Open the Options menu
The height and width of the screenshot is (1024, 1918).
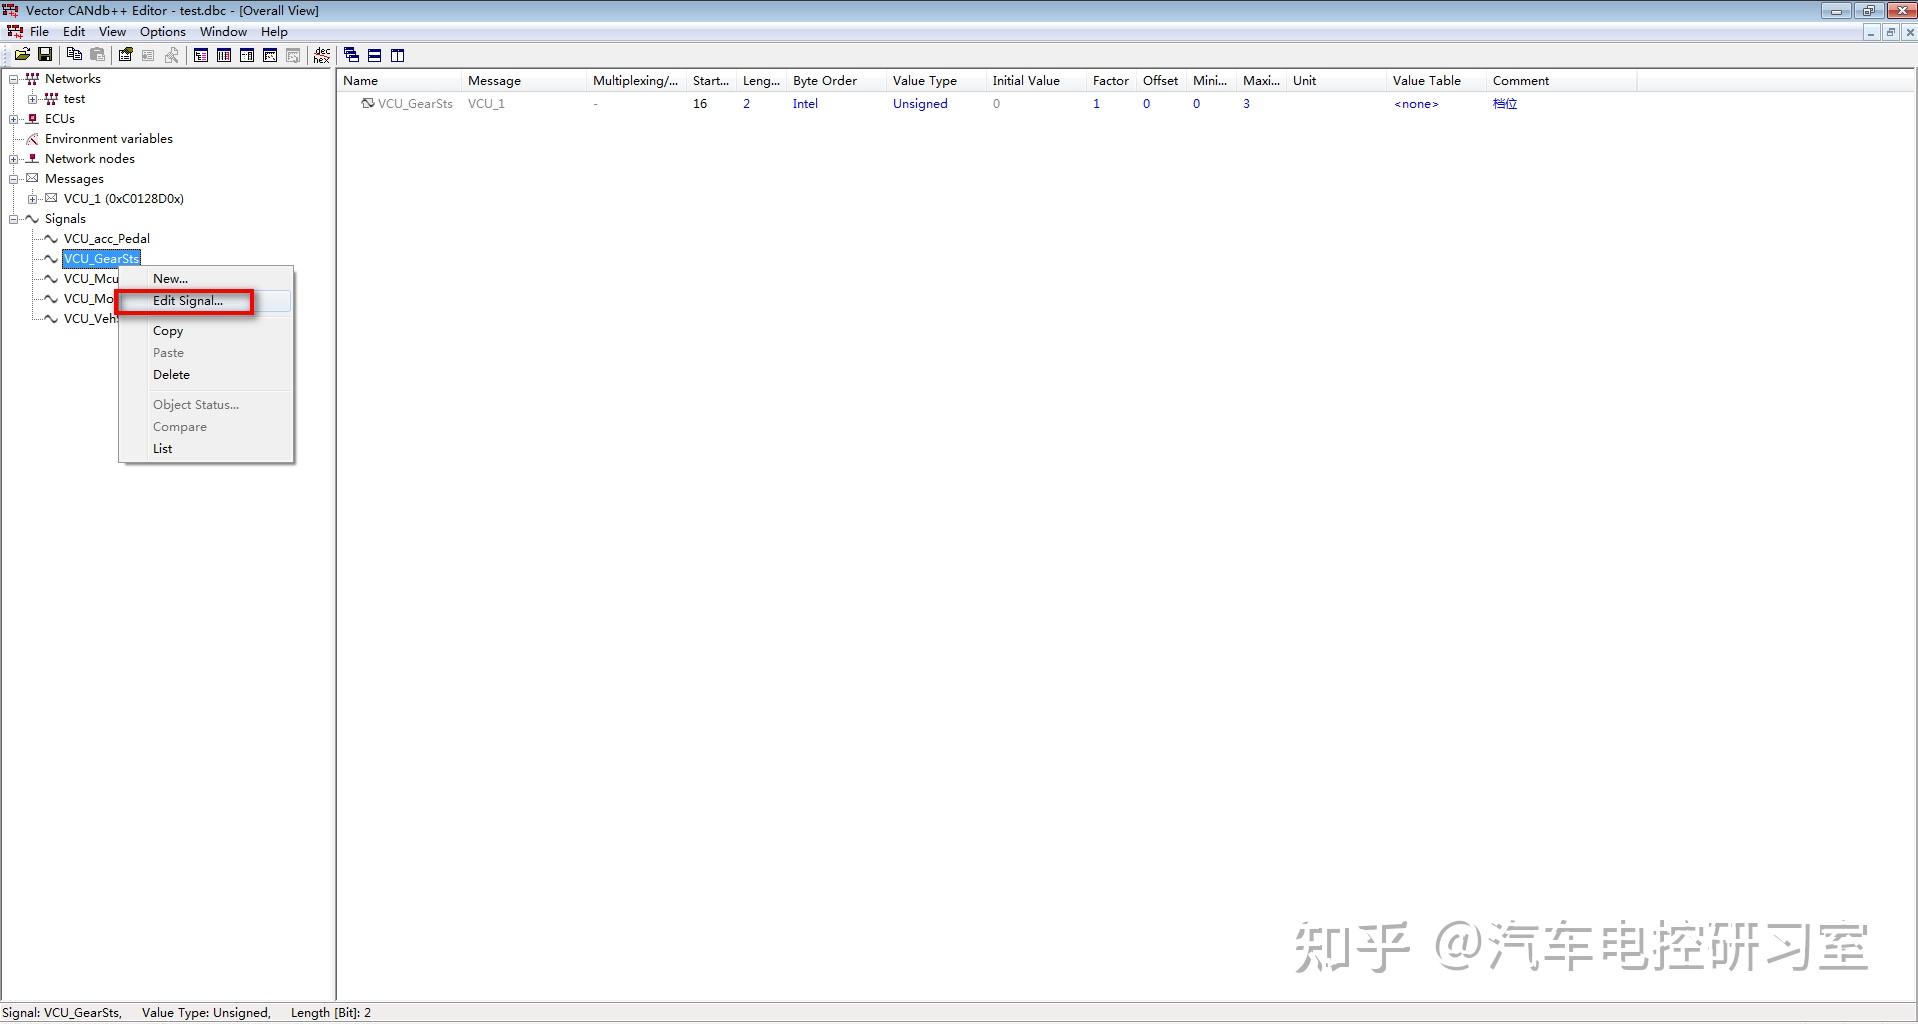pos(161,31)
